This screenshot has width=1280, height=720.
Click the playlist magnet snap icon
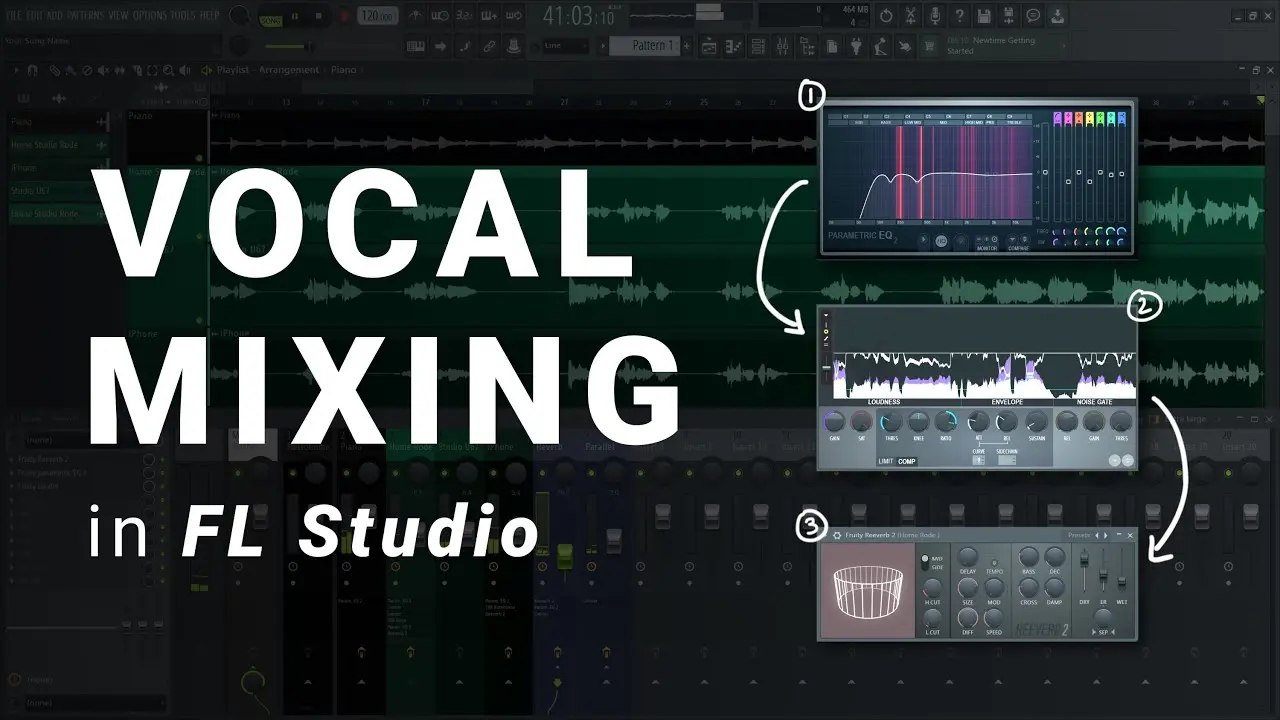coord(32,70)
